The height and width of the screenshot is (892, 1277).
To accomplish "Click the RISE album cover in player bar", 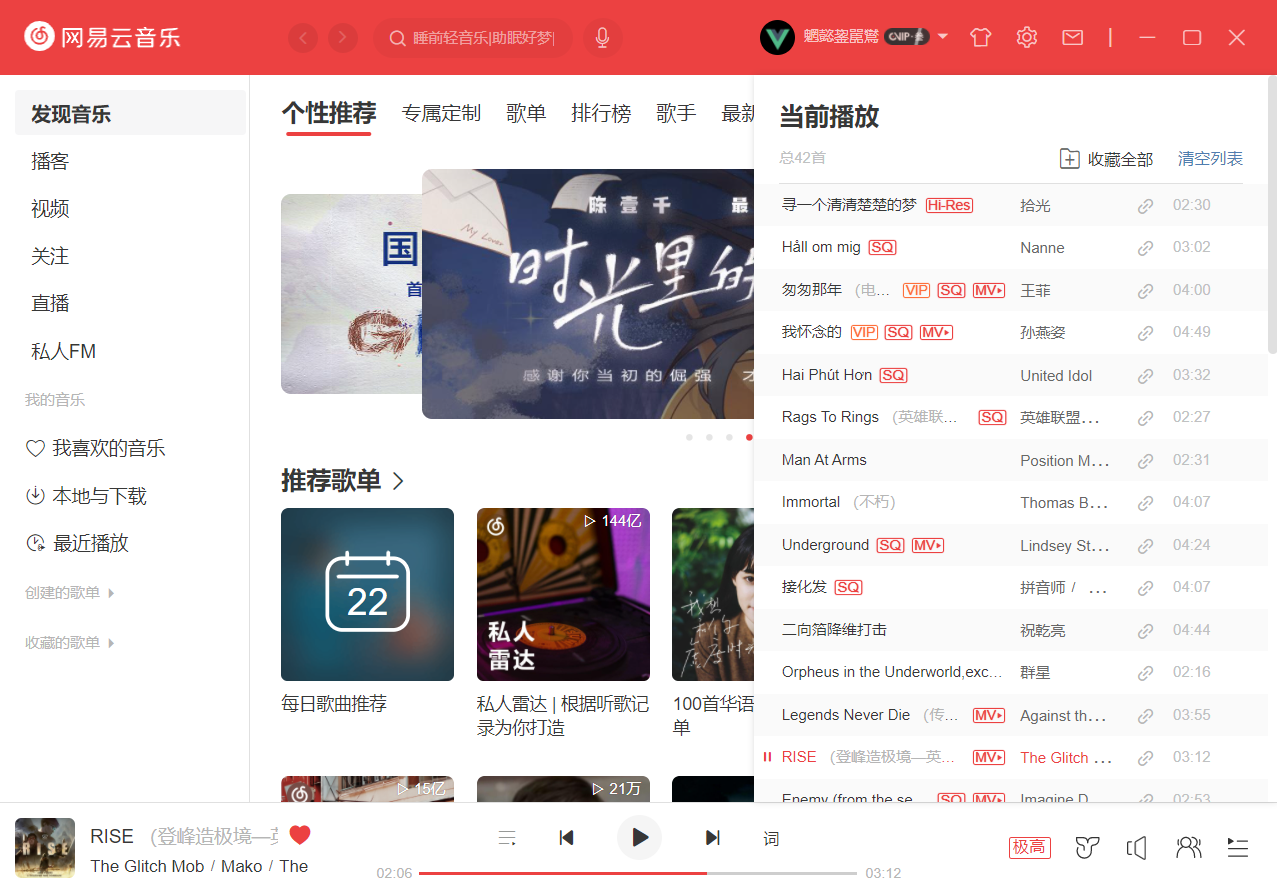I will (x=45, y=848).
